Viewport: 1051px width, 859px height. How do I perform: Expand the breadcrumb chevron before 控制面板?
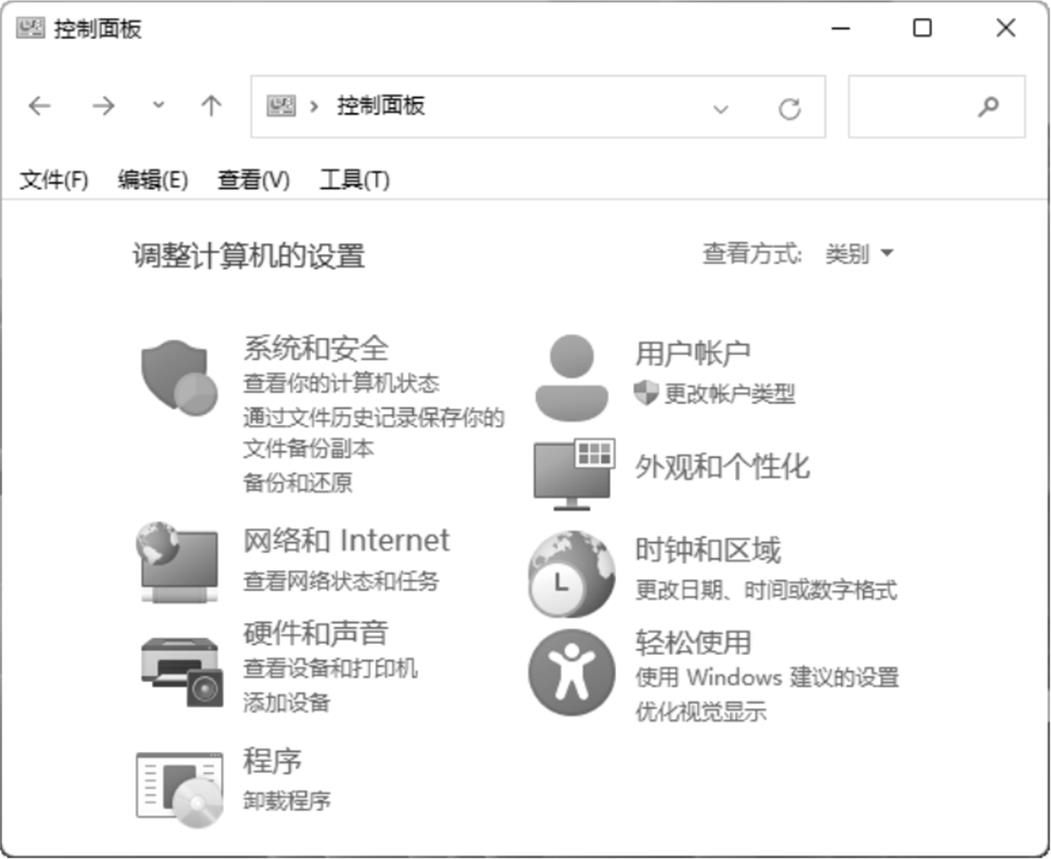click(x=314, y=106)
